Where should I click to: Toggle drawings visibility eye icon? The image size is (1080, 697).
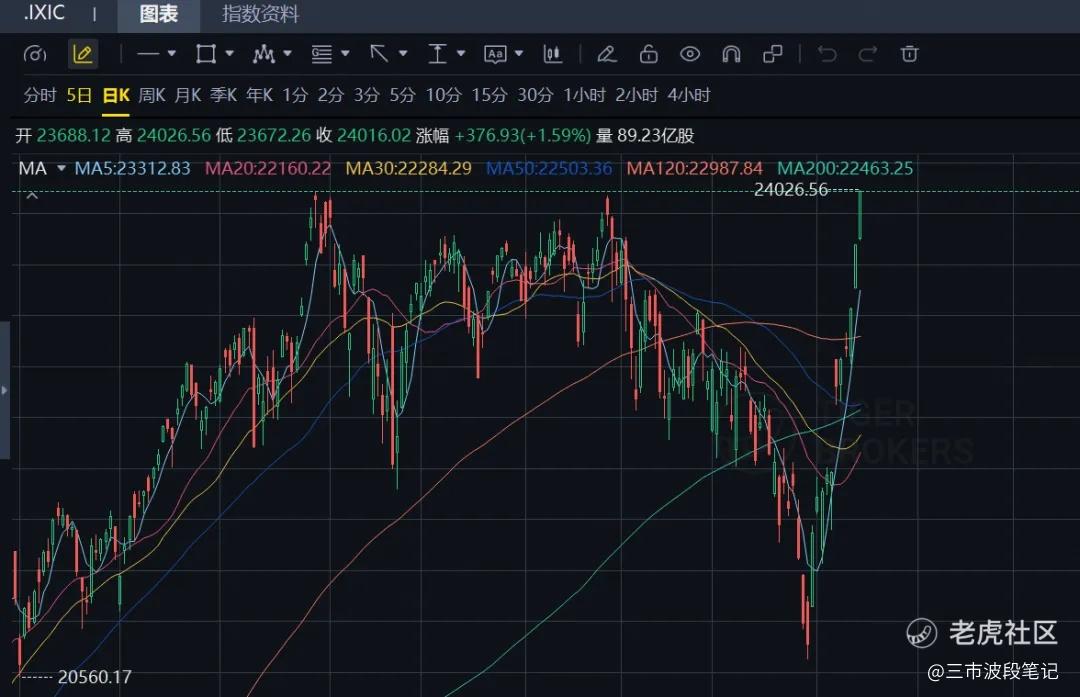[x=689, y=54]
